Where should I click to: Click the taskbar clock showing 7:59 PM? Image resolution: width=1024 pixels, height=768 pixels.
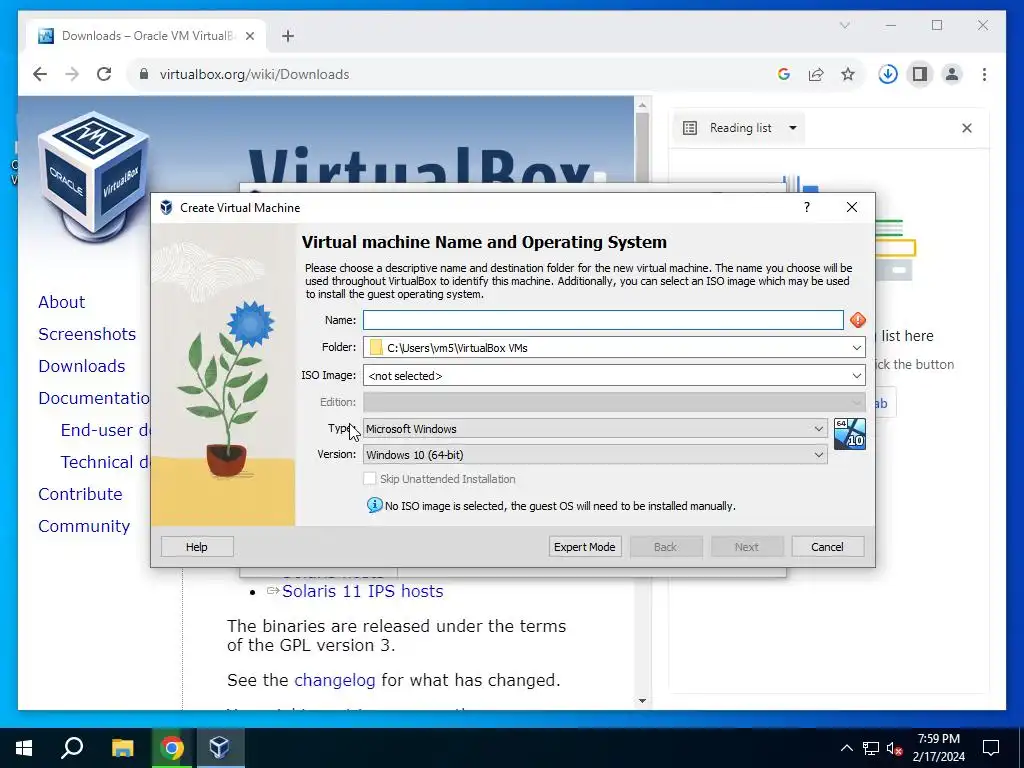[938, 748]
